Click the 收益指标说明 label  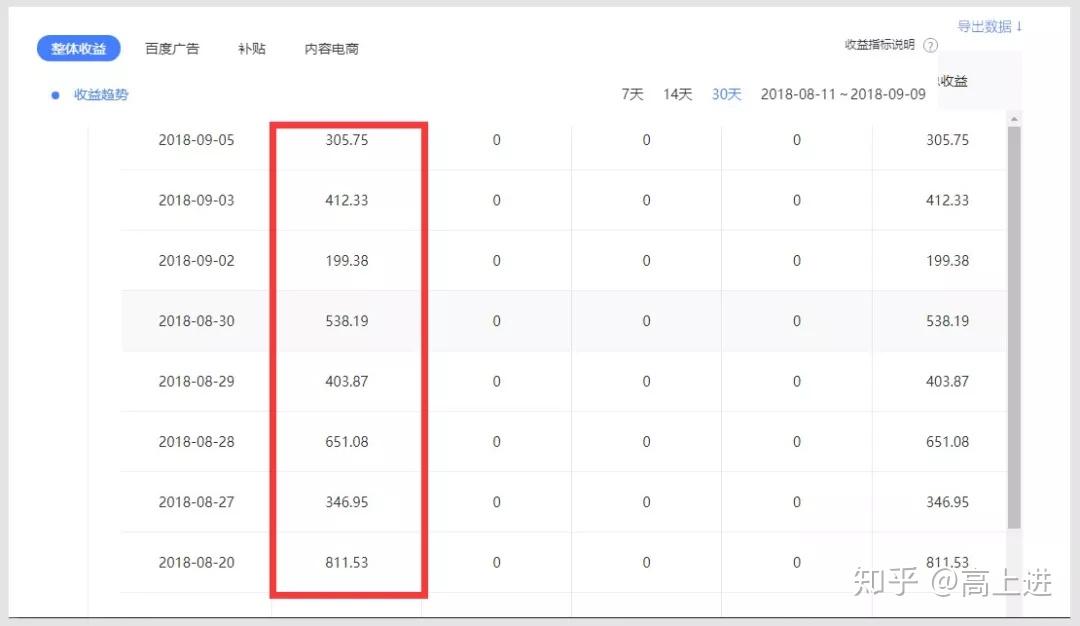[880, 45]
